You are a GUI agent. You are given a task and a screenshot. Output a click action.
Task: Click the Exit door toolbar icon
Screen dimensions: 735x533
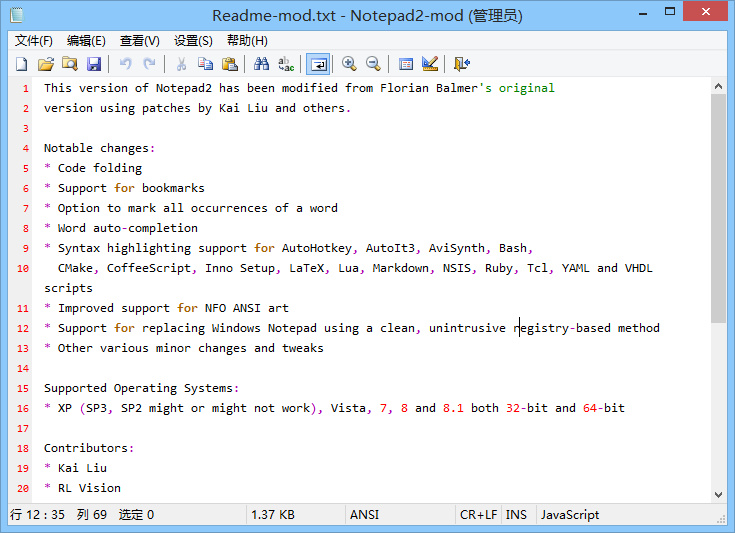pos(462,64)
